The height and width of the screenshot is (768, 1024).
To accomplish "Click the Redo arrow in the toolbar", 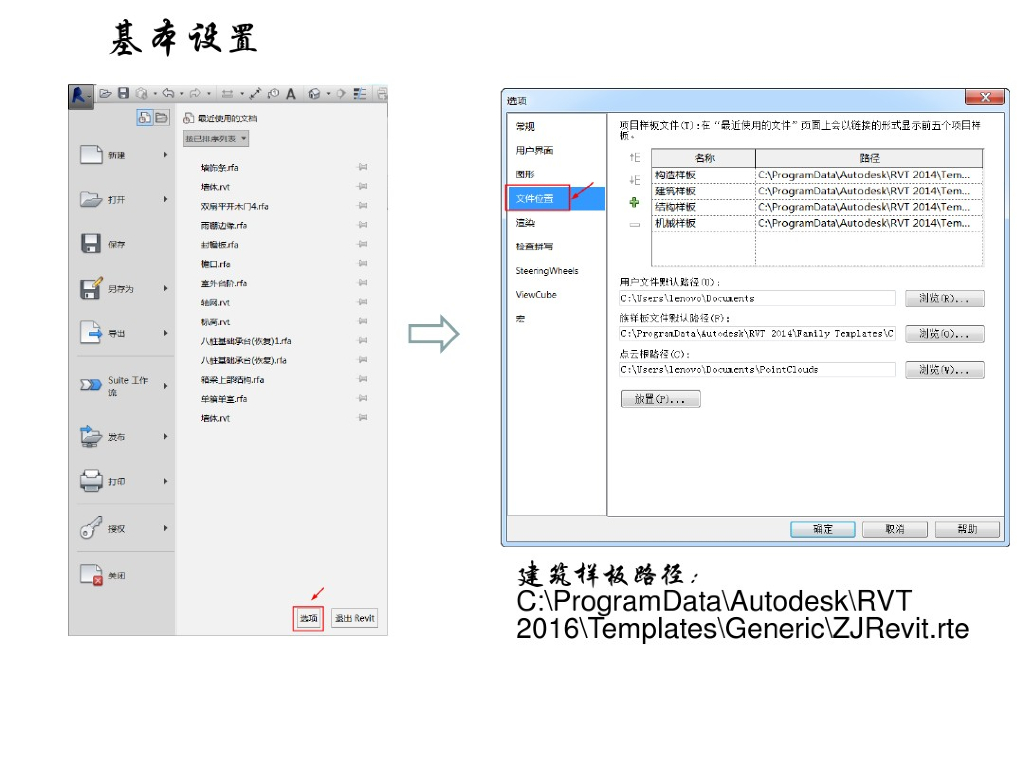I will pos(195,93).
